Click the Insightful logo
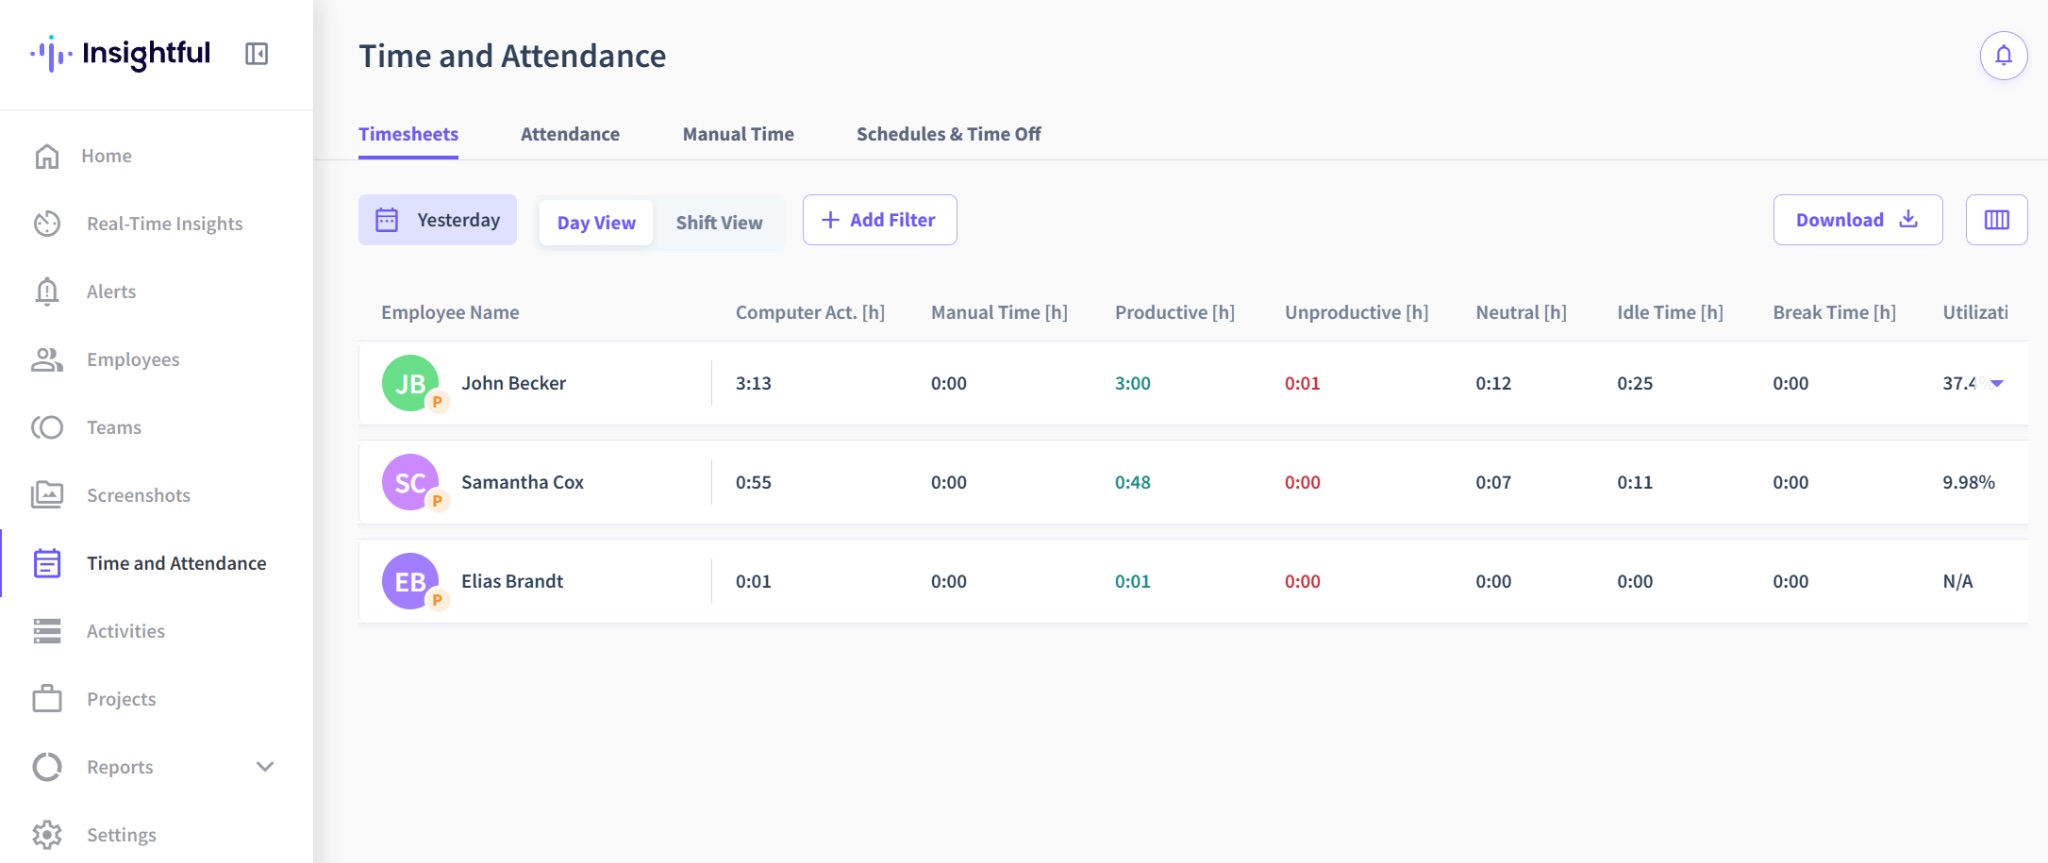Image resolution: width=2048 pixels, height=863 pixels. (x=121, y=54)
